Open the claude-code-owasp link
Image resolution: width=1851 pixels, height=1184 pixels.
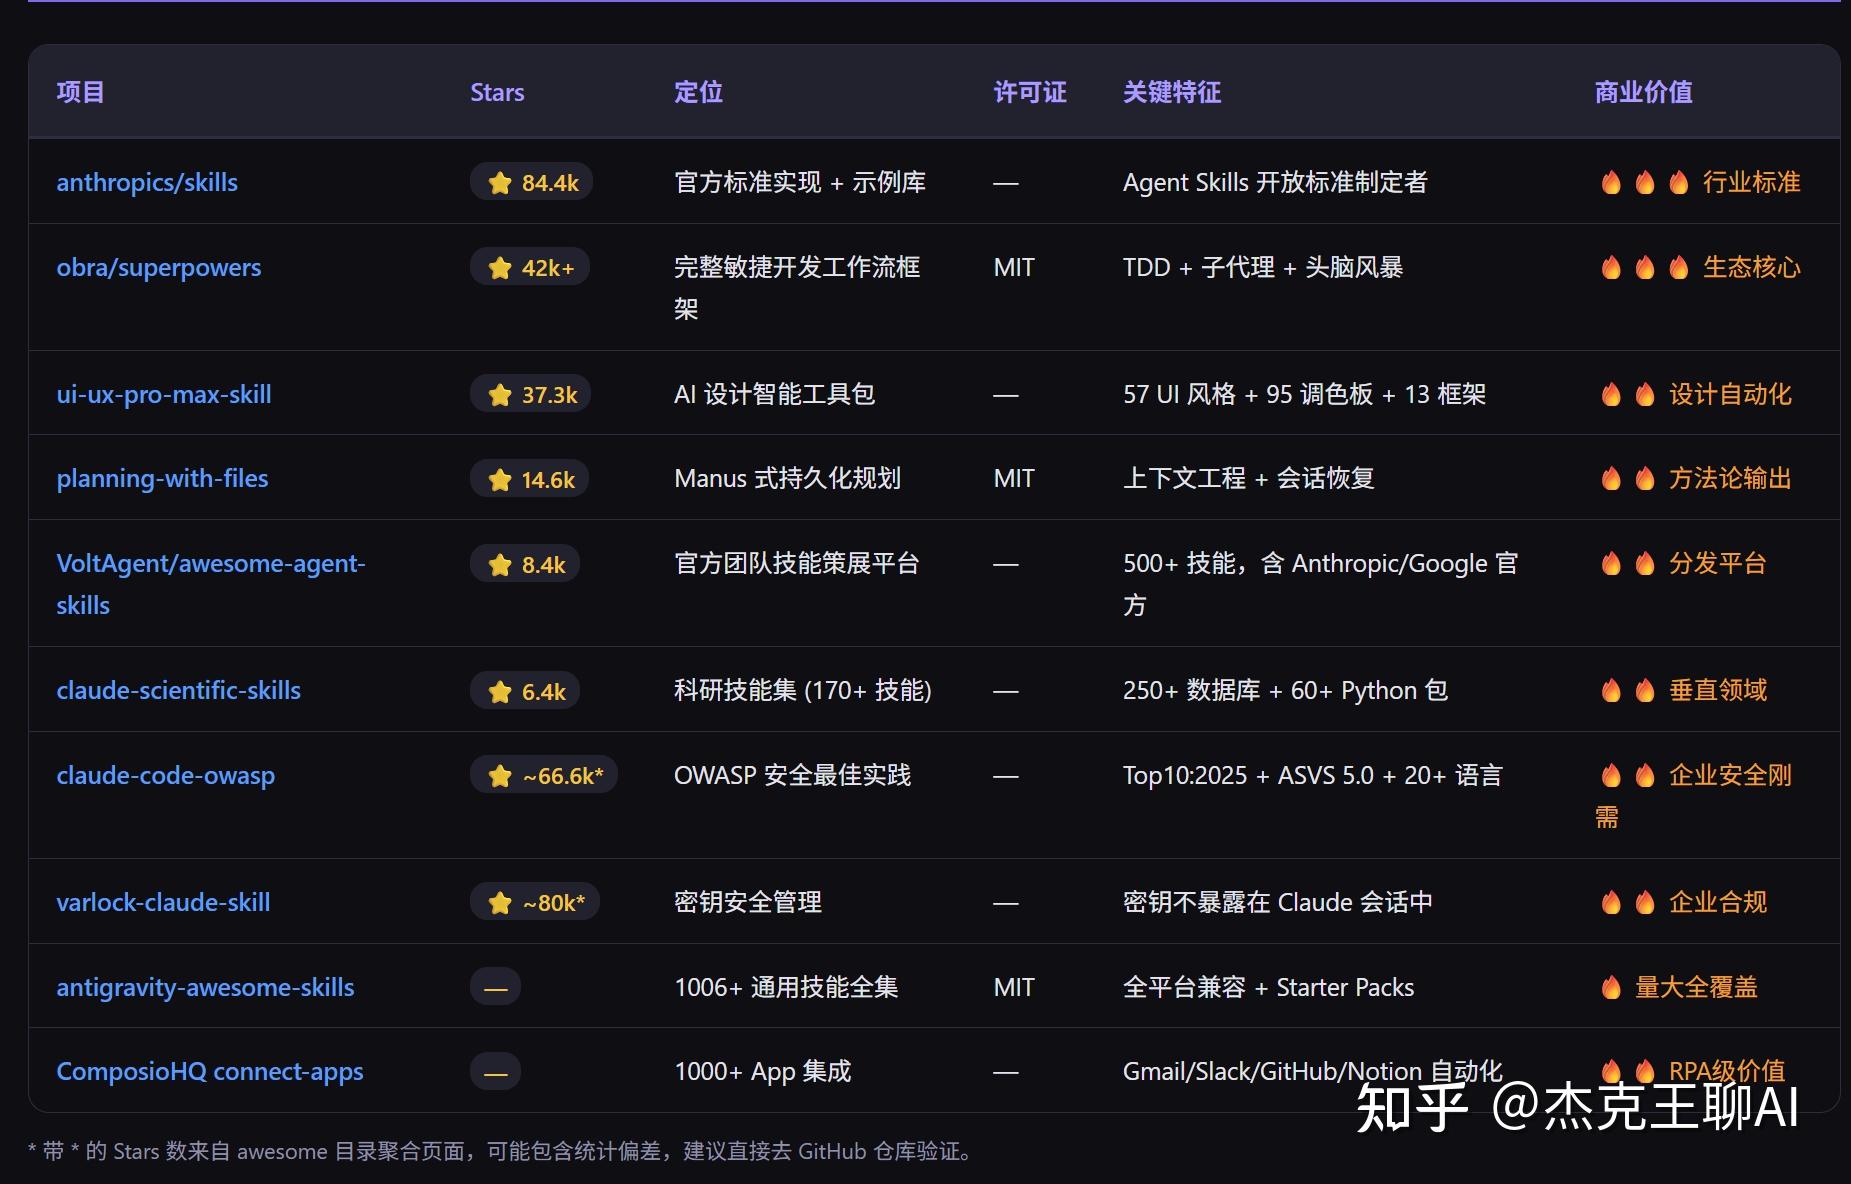pyautogui.click(x=165, y=775)
